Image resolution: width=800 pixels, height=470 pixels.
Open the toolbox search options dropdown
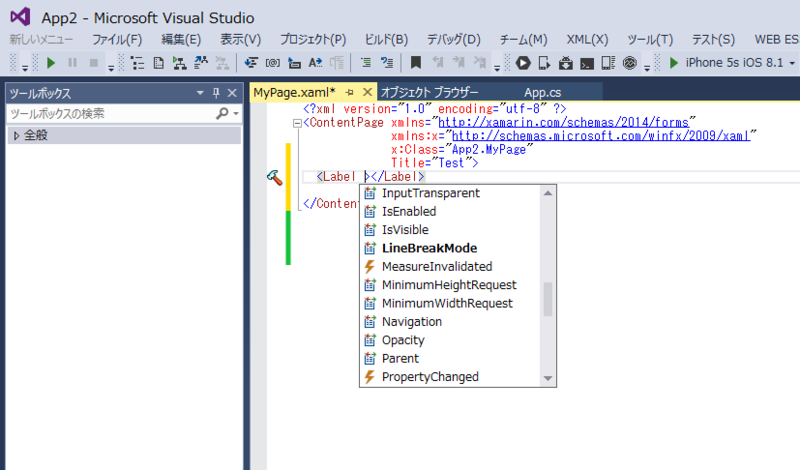pyautogui.click(x=236, y=114)
